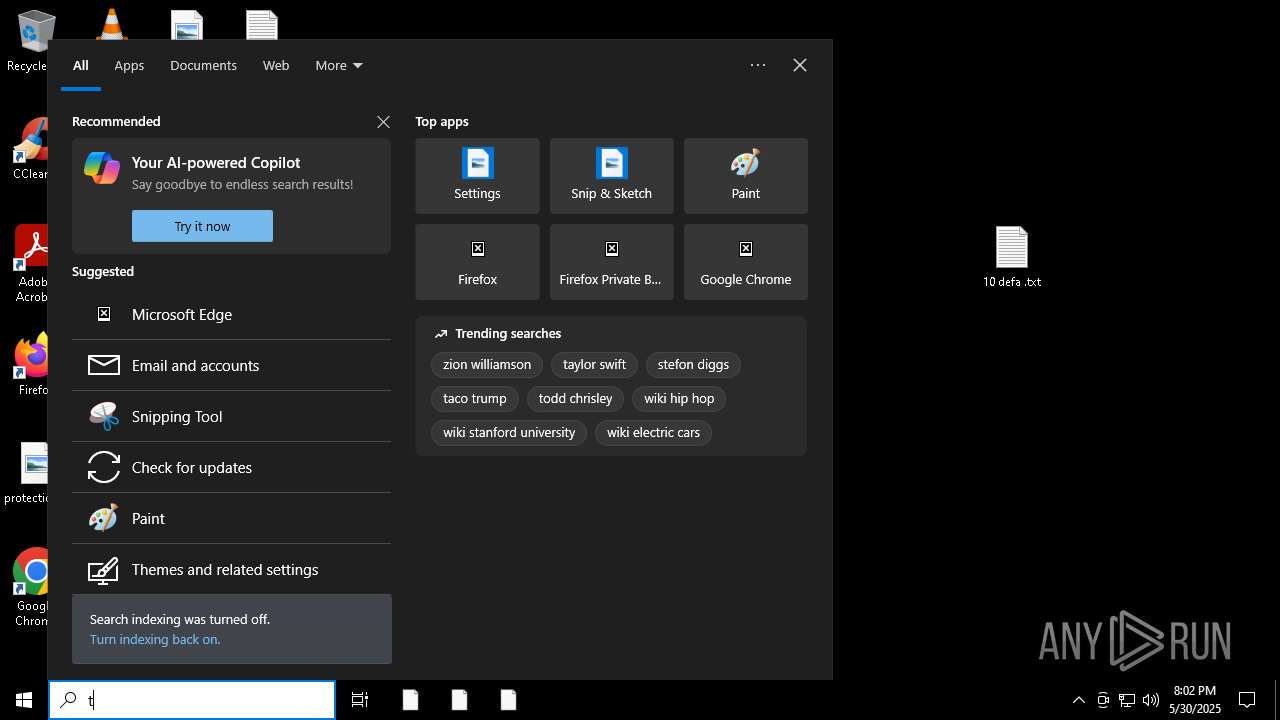The height and width of the screenshot is (720, 1280).
Task: Search trending zion williamson
Action: tap(487, 365)
